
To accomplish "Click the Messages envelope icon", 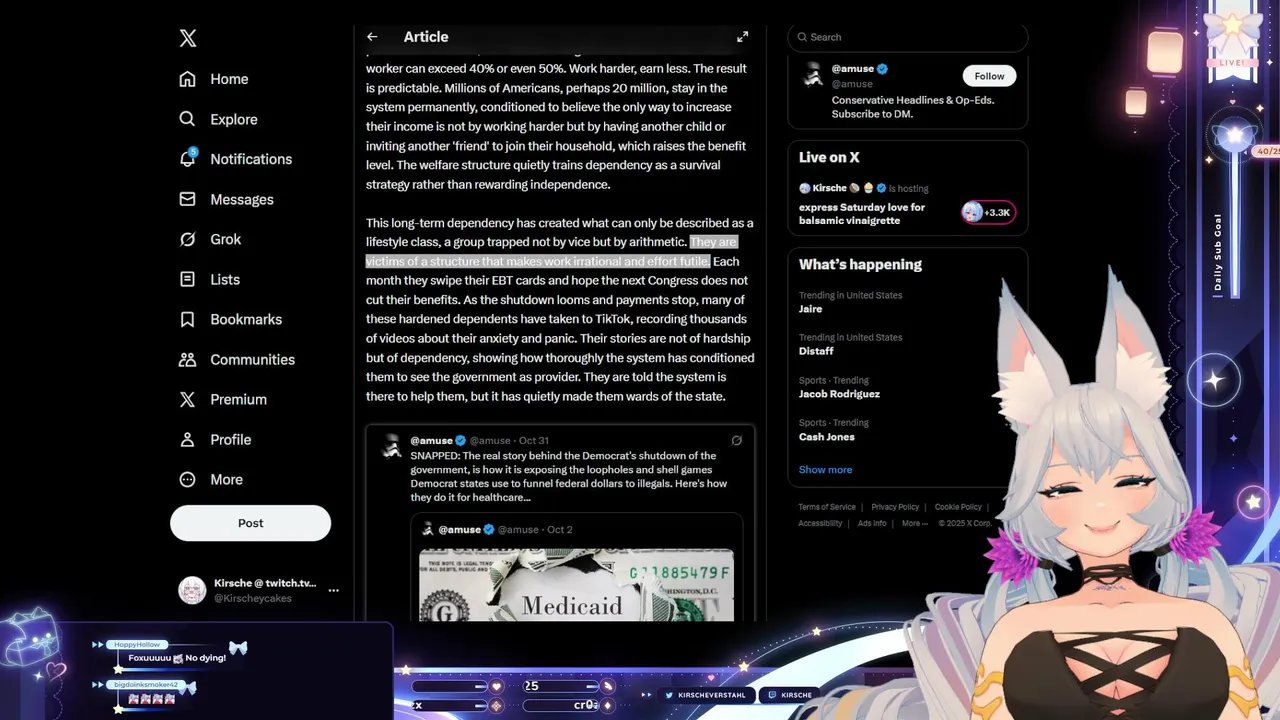I will click(x=187, y=199).
